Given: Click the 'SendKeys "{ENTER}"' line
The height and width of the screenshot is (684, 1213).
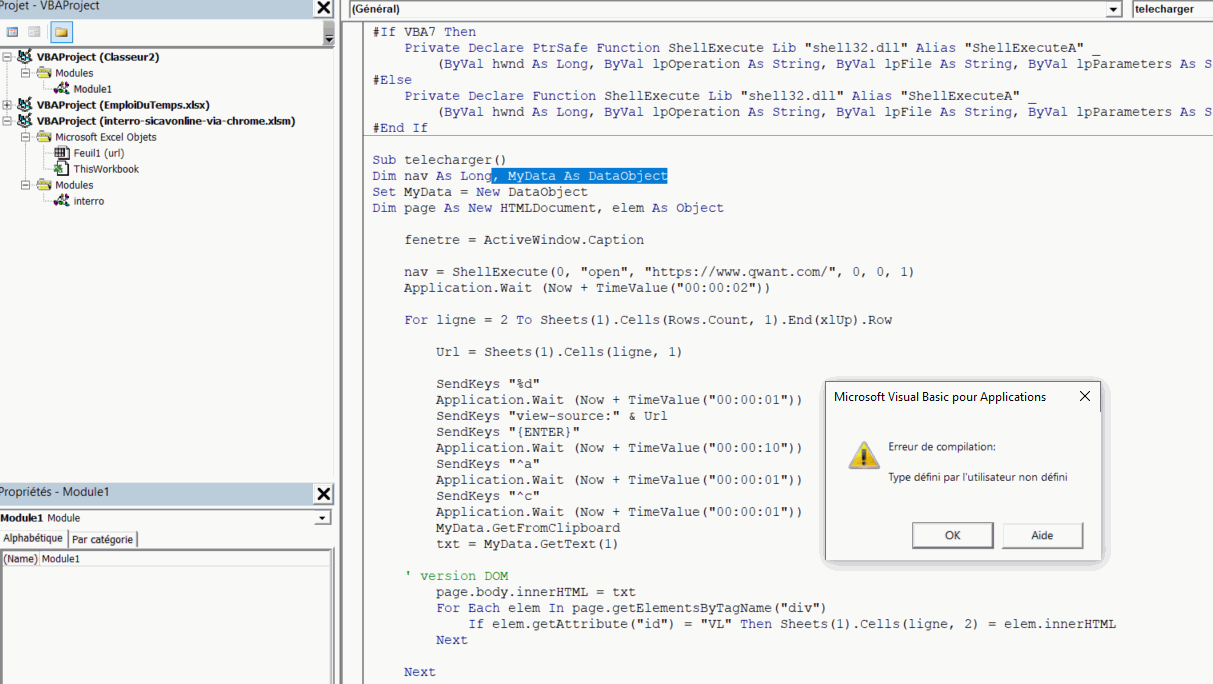Looking at the screenshot, I should [508, 432].
